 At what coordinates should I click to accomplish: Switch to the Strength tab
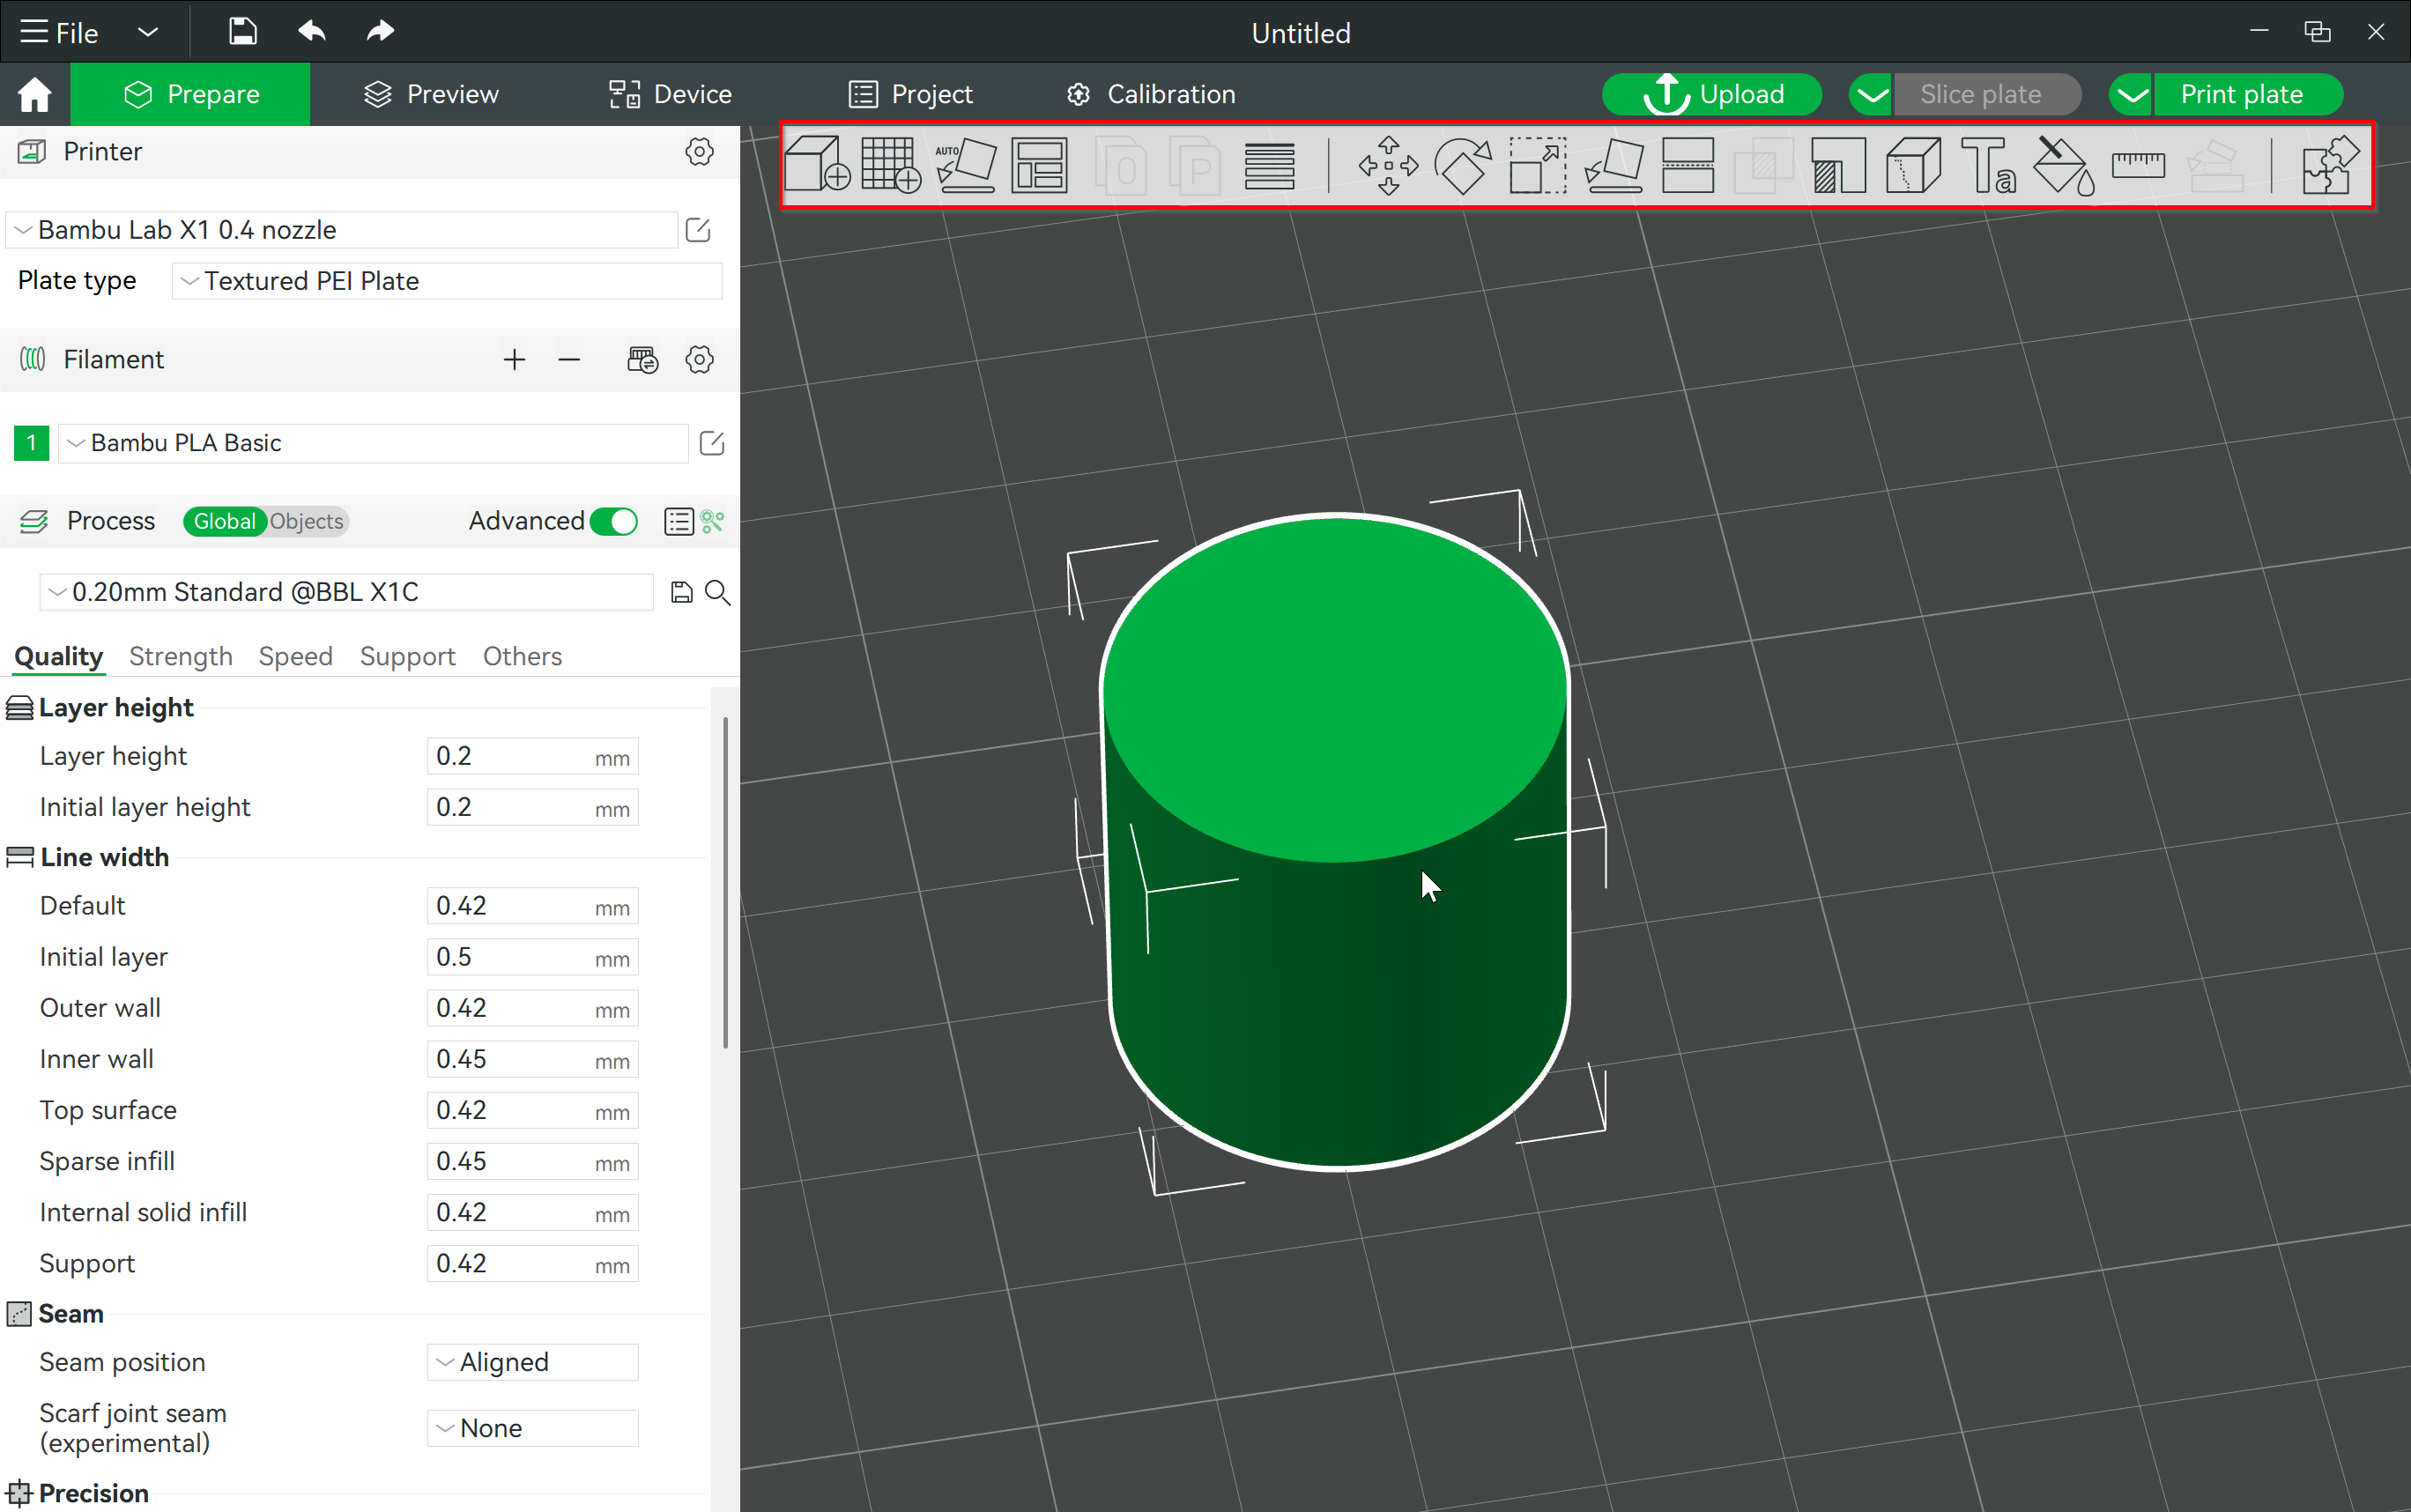(180, 655)
